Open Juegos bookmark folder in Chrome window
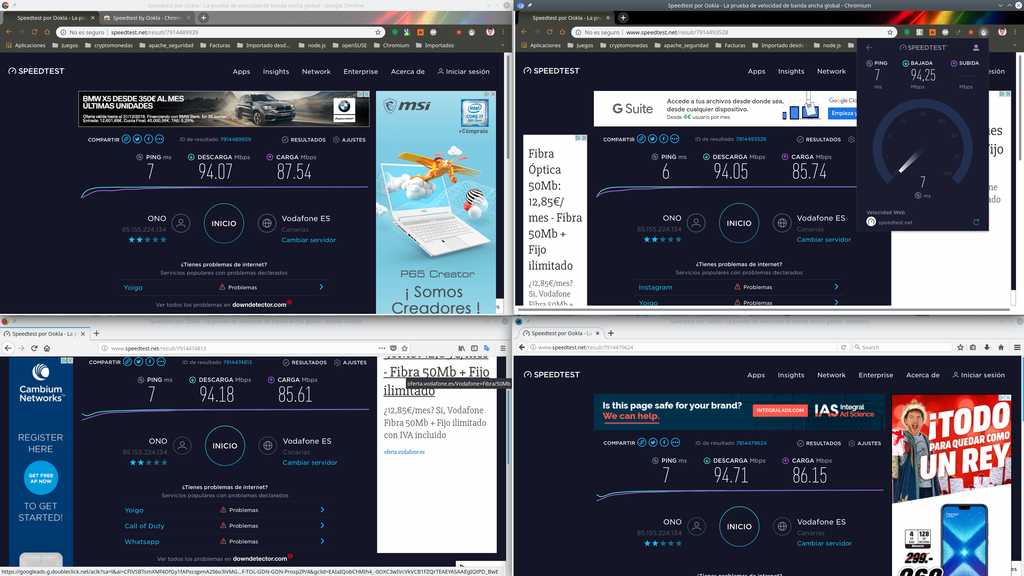This screenshot has height=576, width=1024. click(65, 46)
